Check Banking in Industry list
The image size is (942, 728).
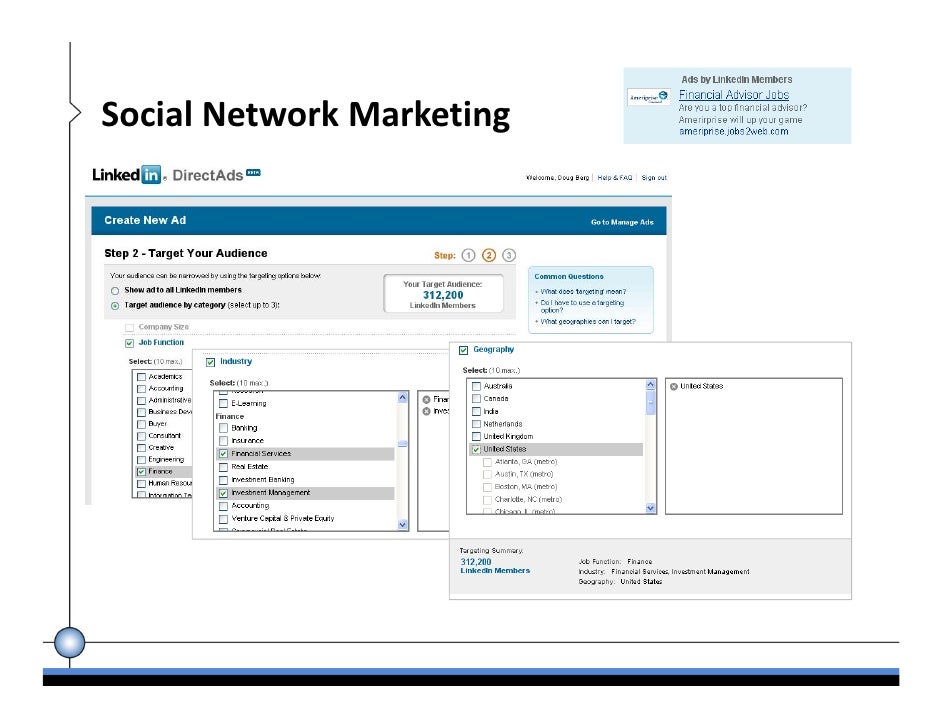click(x=223, y=428)
